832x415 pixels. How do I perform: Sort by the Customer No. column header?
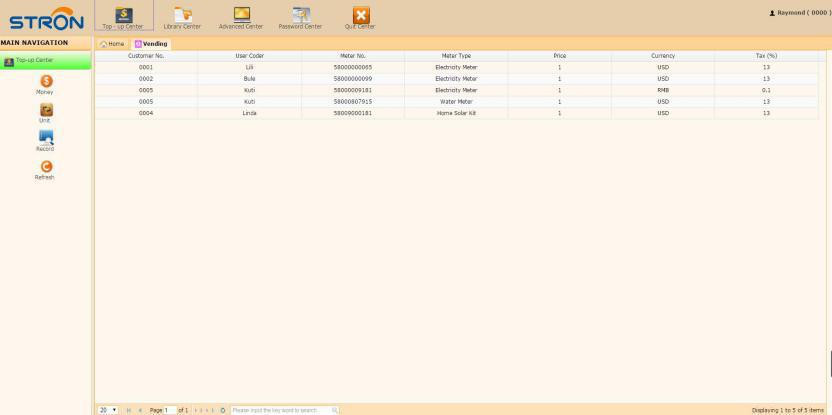[146, 55]
